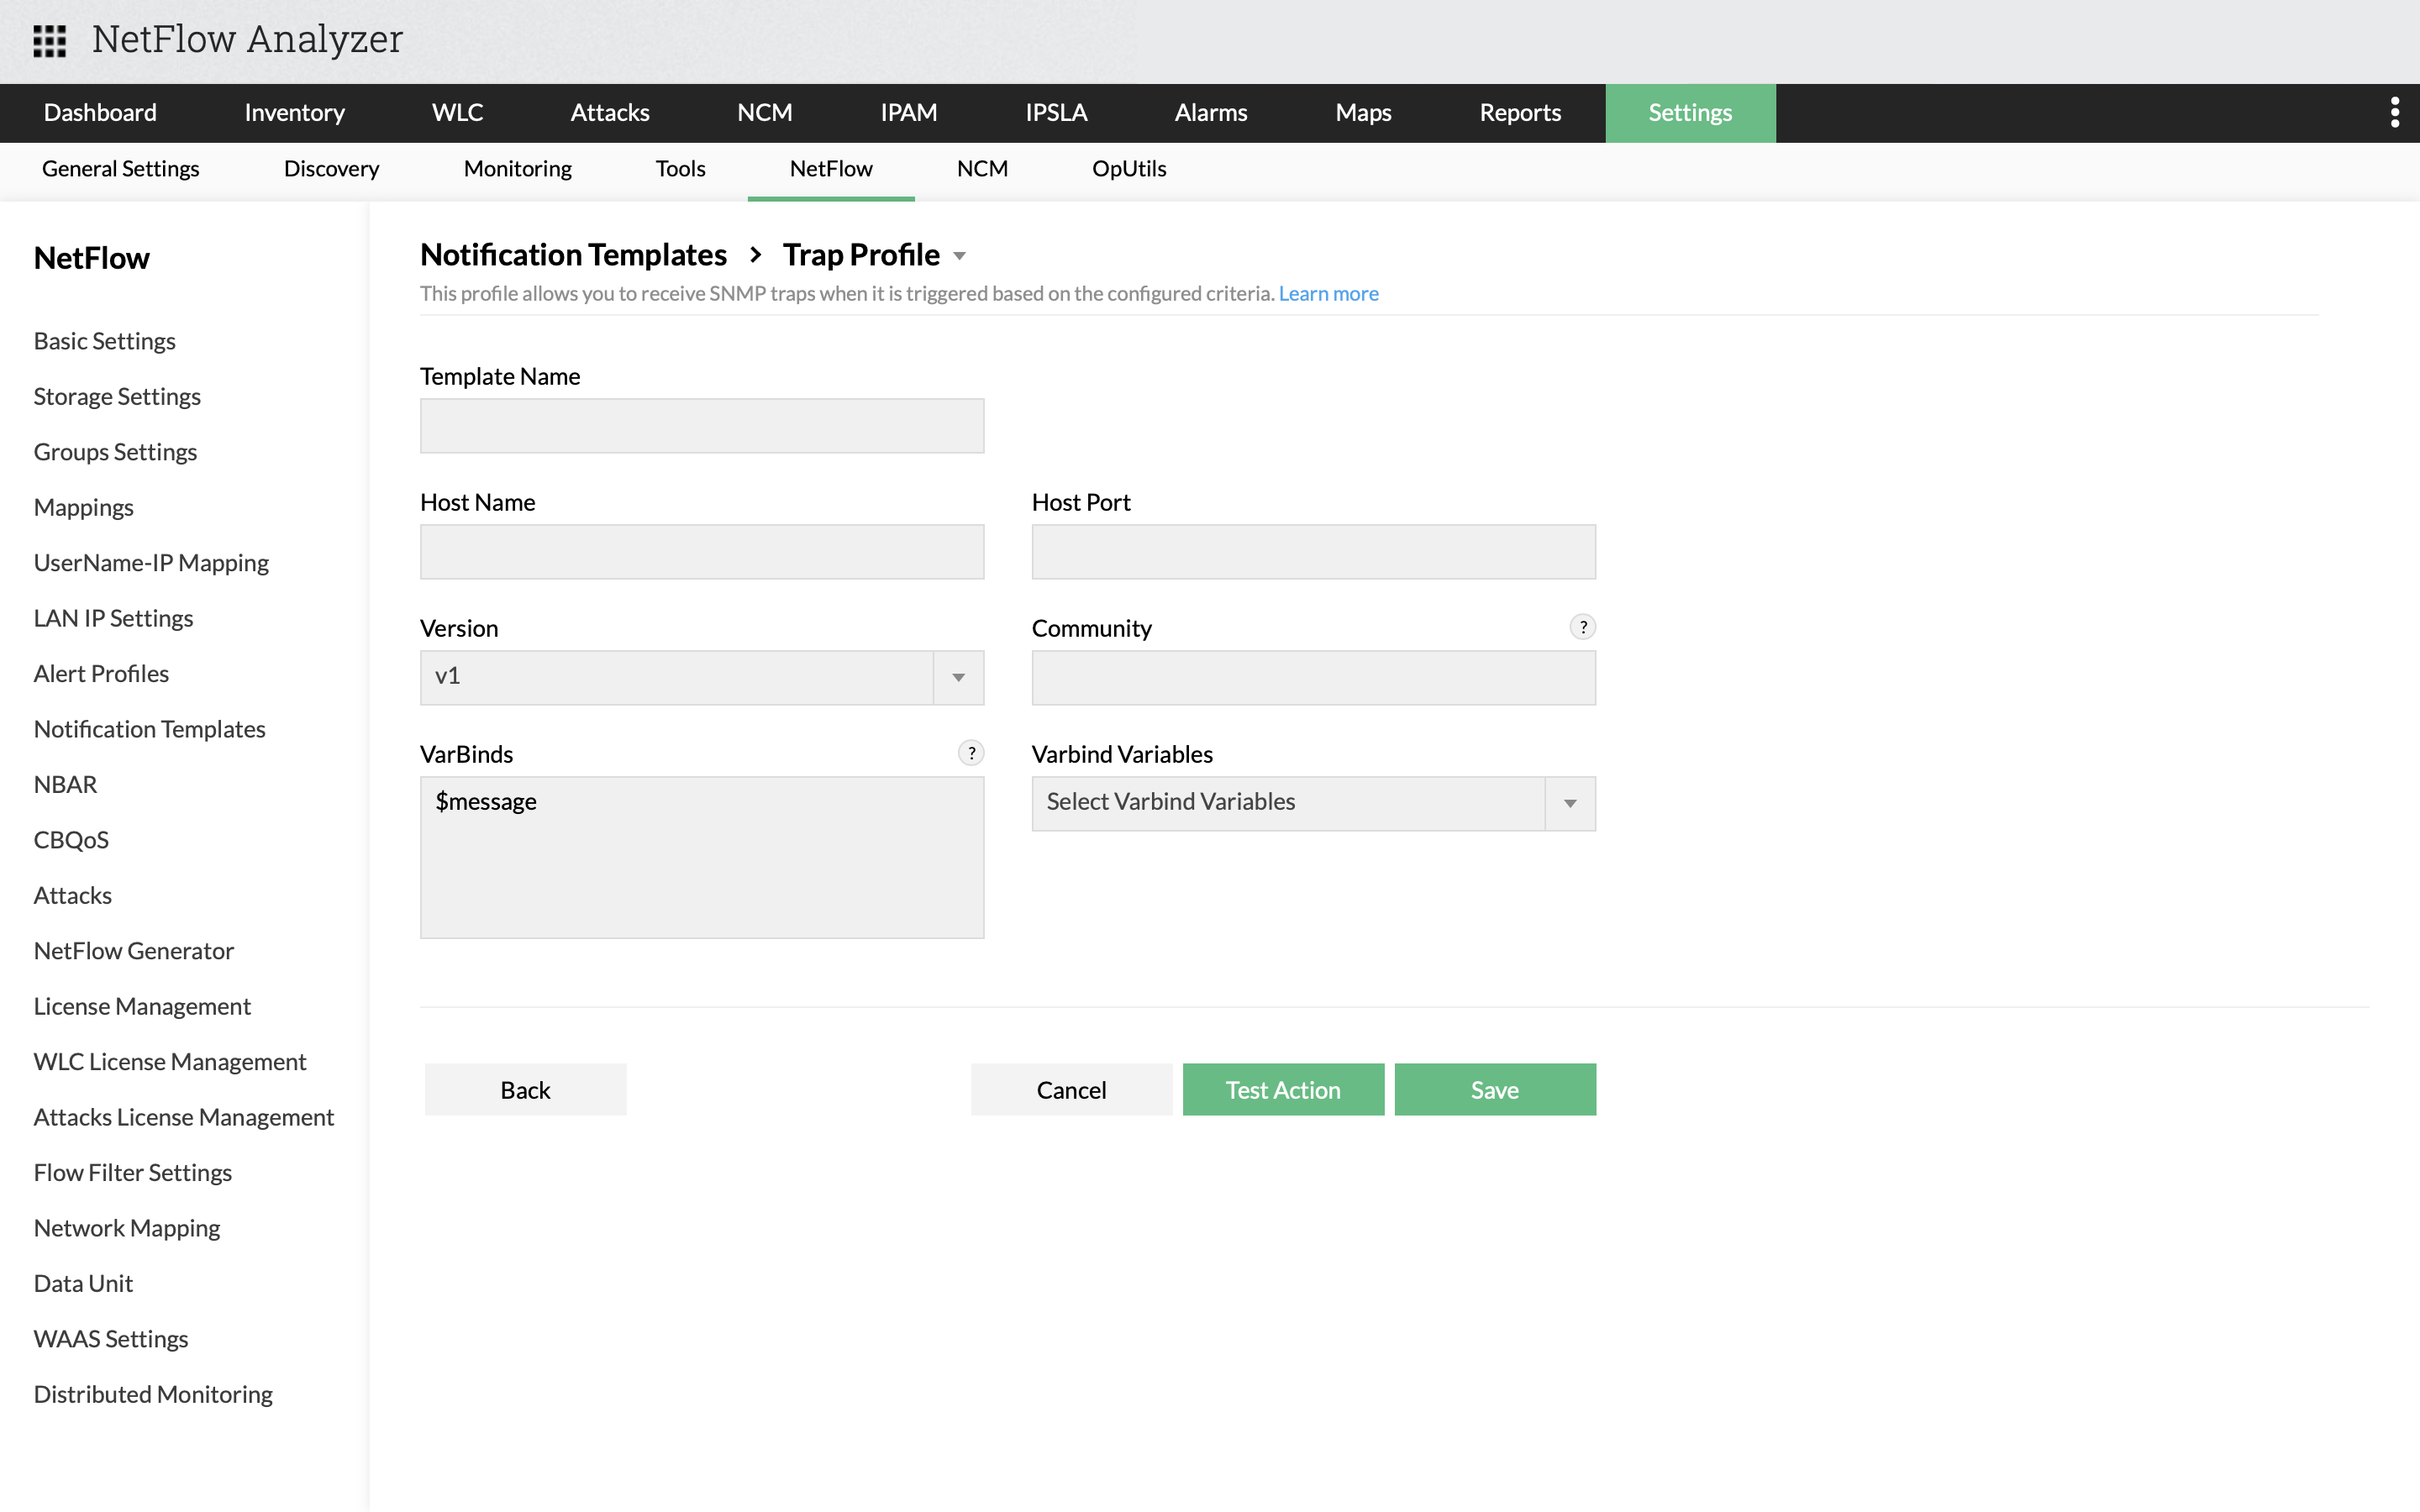Go to the Dashboard tab
This screenshot has height=1512, width=2420.
coord(100,112)
